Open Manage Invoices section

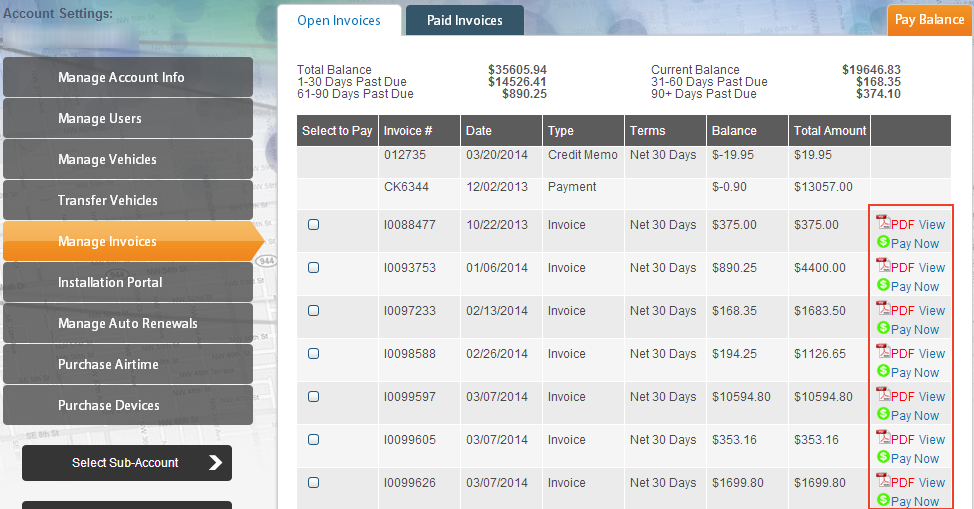click(134, 241)
